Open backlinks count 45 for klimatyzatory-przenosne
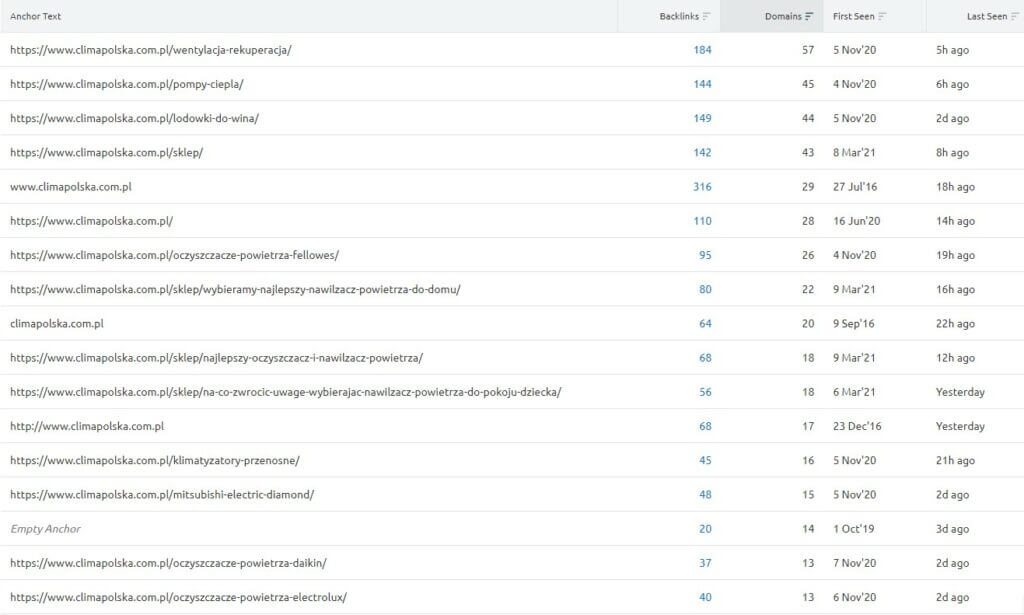 (x=705, y=460)
